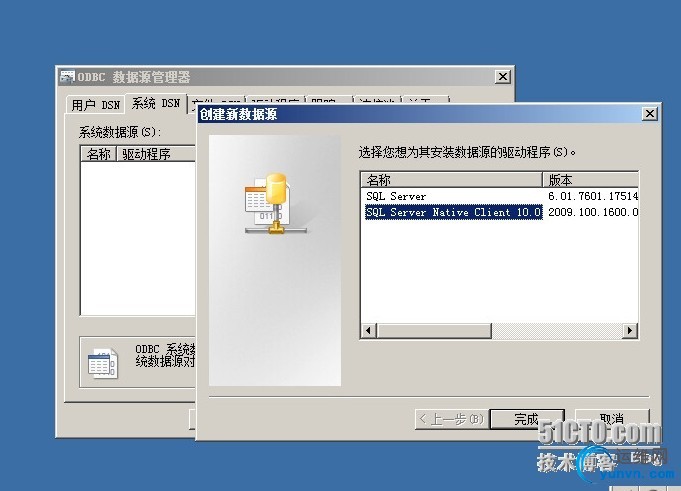Click the 取消 (Cancel) button
The height and width of the screenshot is (491, 681).
(612, 419)
